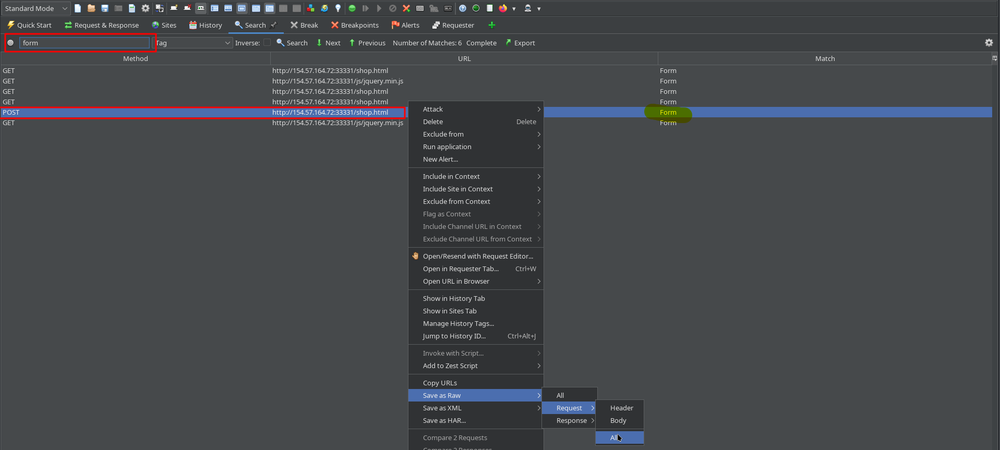This screenshot has width=1000, height=450.
Task: Toggle the Inverse checkbox
Action: pyautogui.click(x=267, y=43)
